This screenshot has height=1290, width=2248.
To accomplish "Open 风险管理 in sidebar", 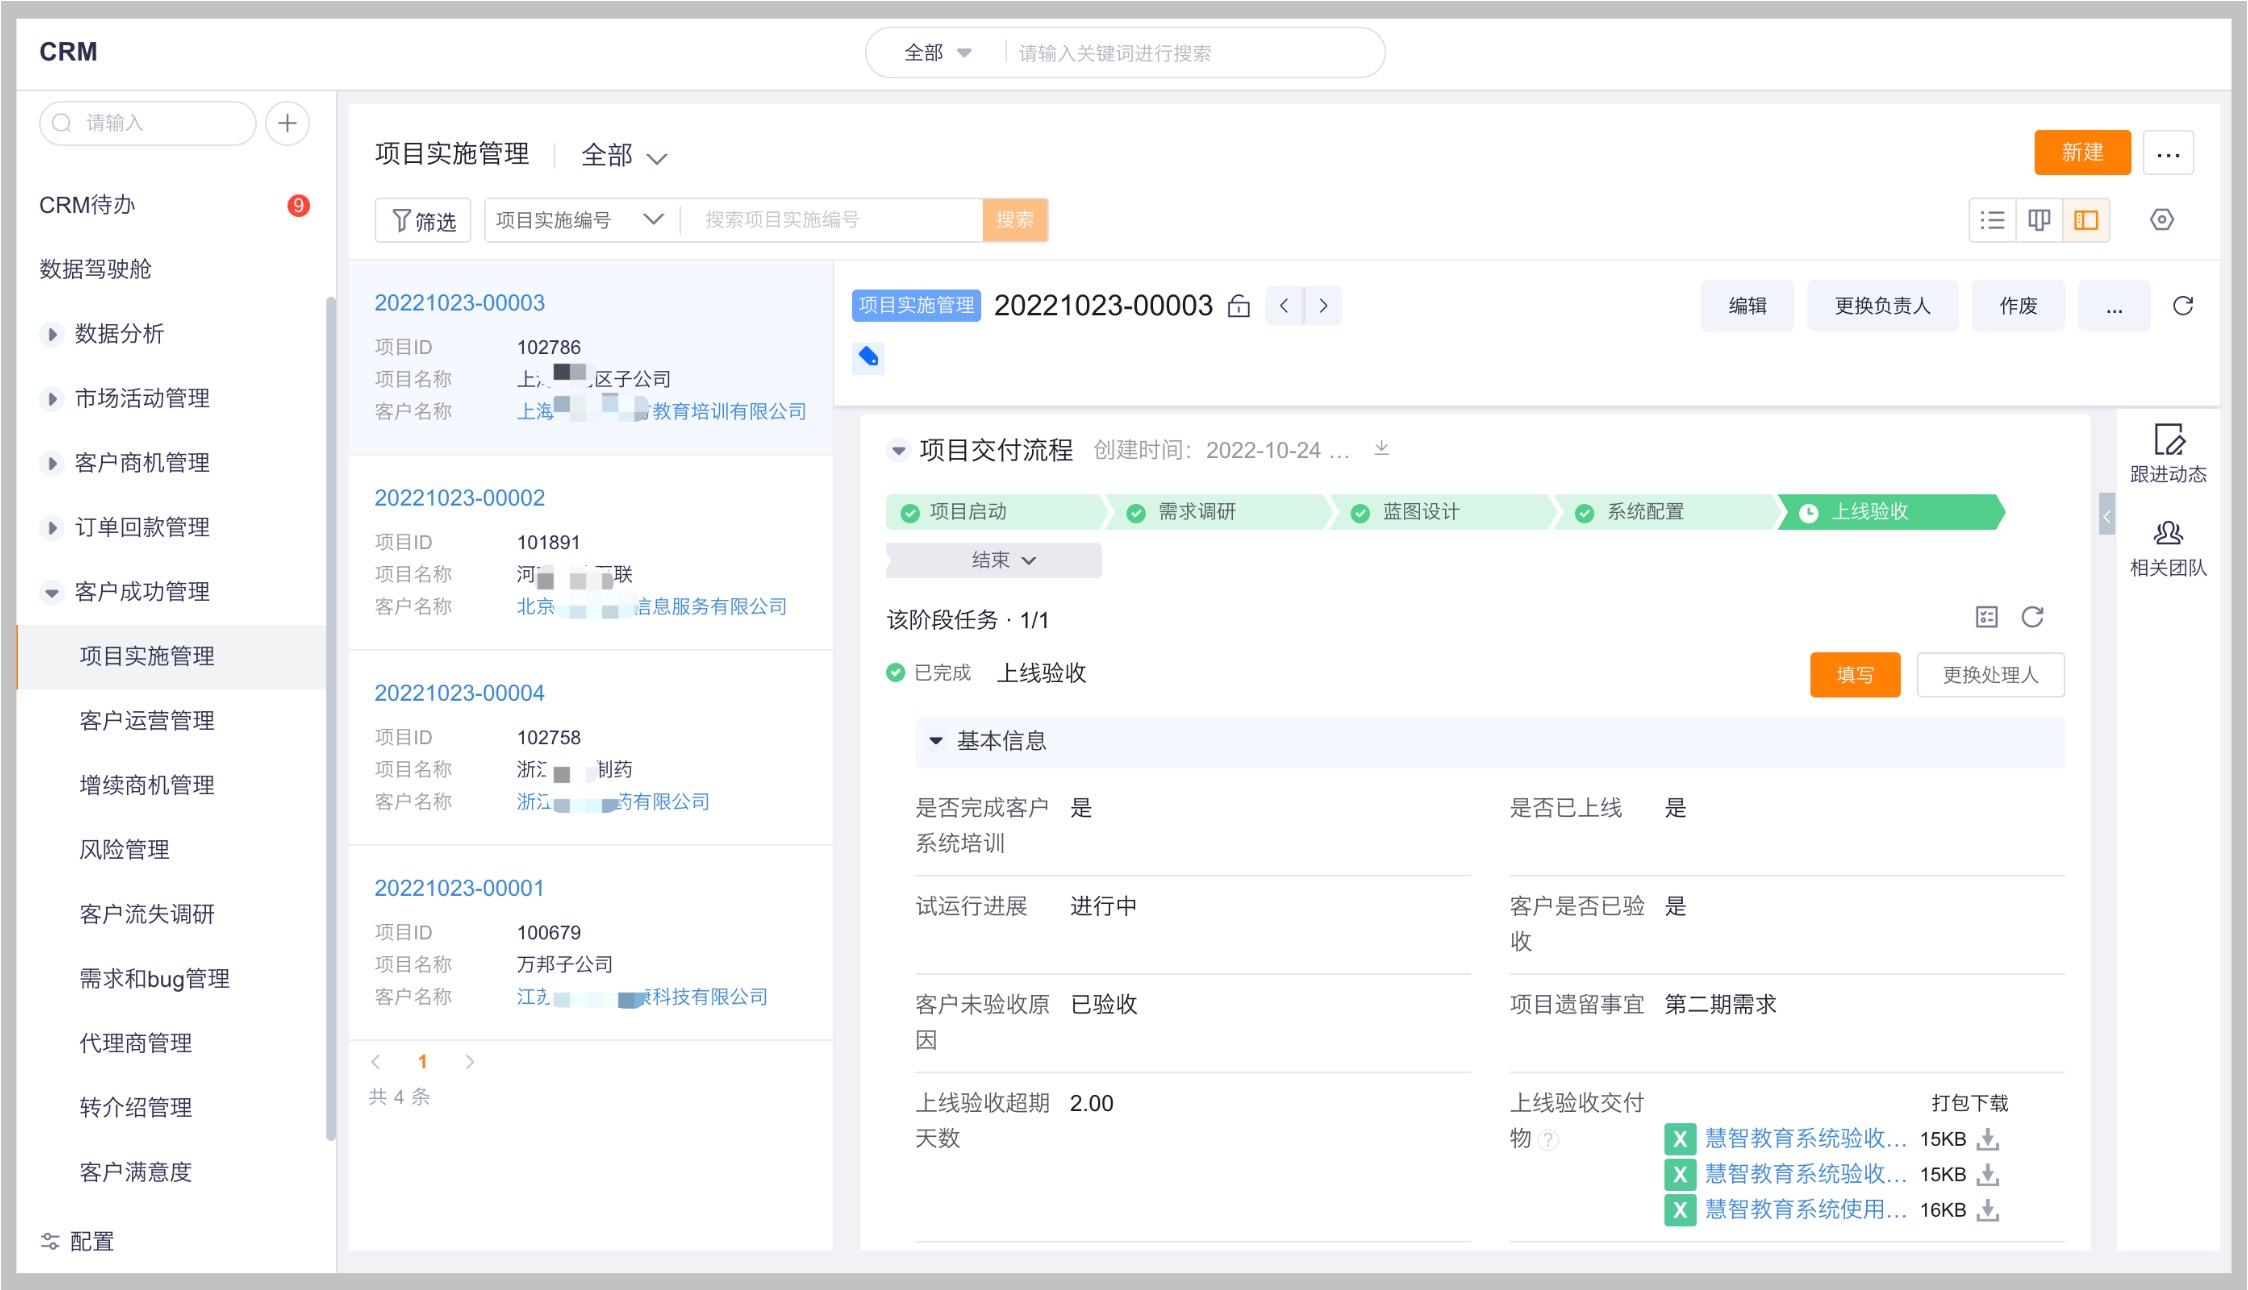I will pyautogui.click(x=124, y=850).
